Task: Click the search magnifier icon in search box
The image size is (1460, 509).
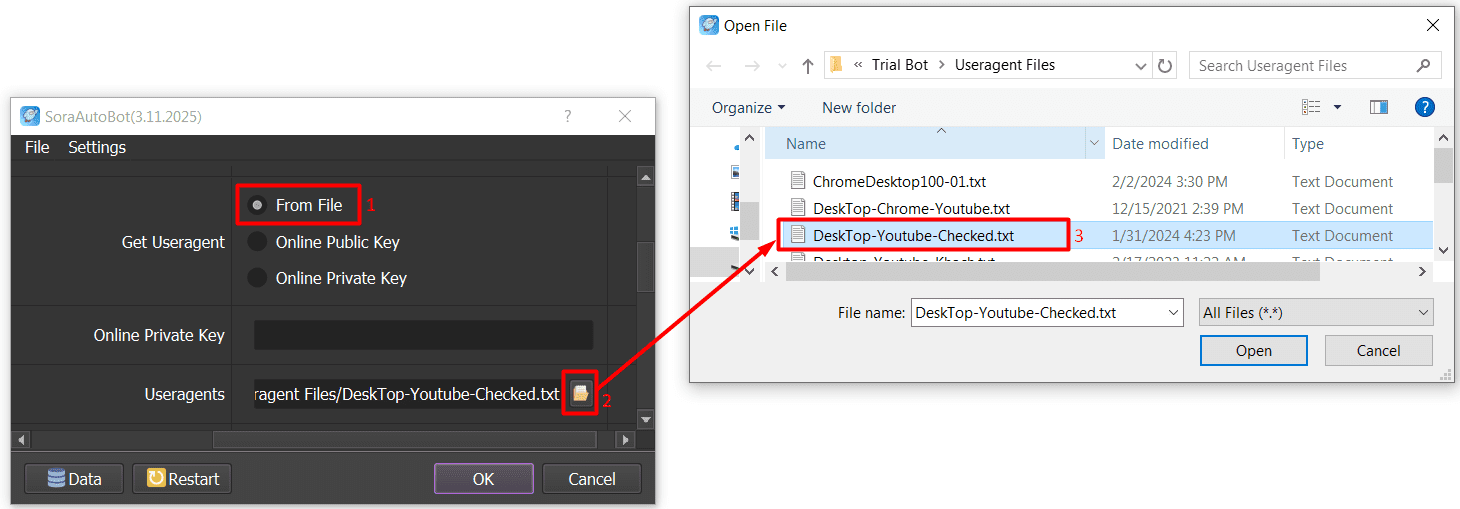Action: 1424,66
